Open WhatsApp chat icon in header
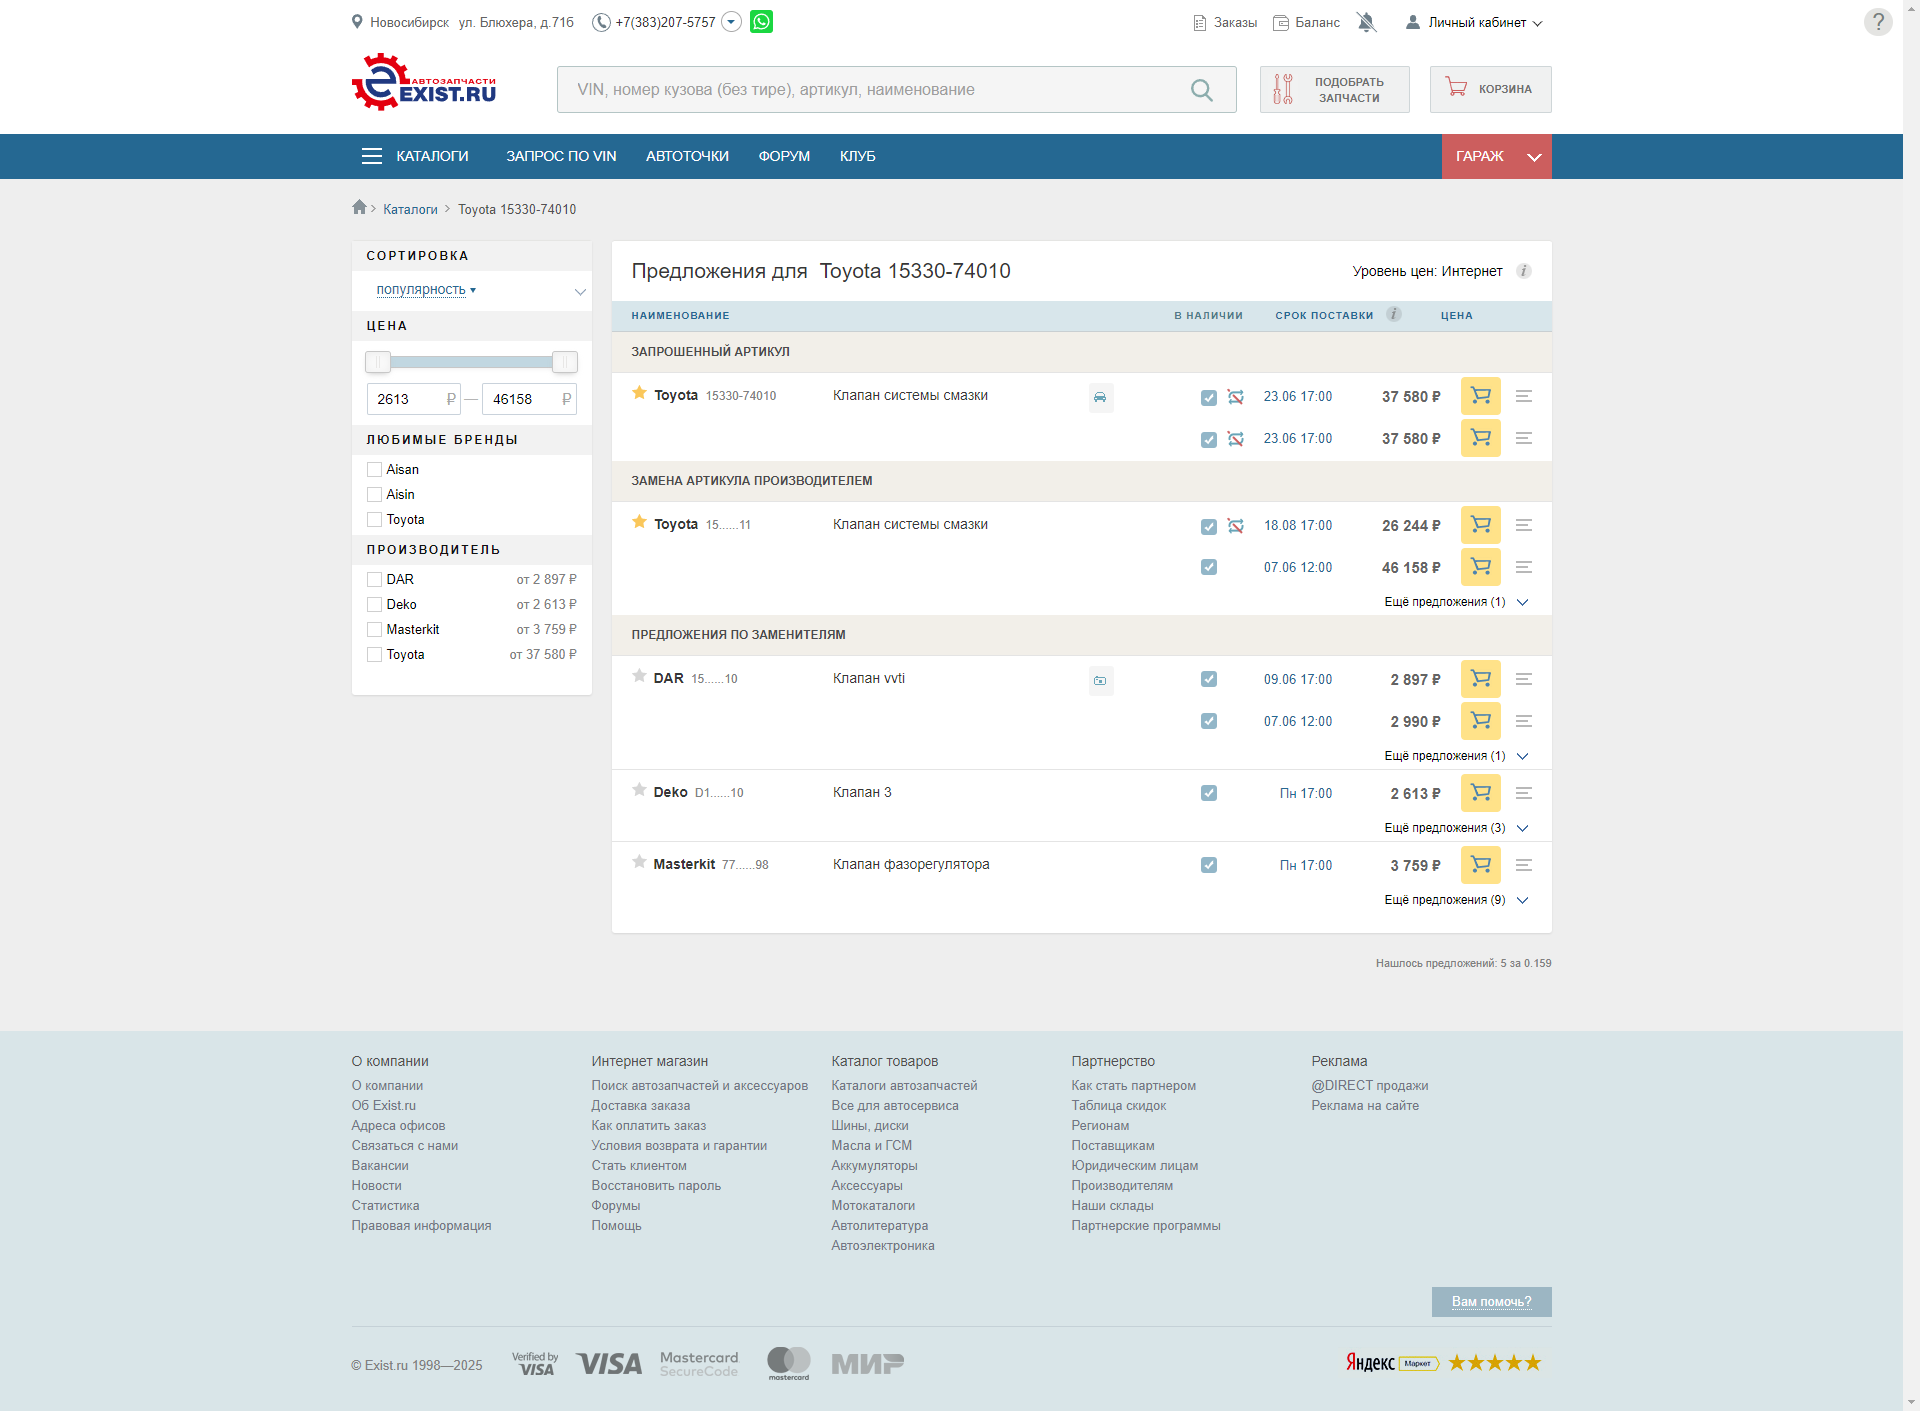The width and height of the screenshot is (1920, 1411). [761, 22]
